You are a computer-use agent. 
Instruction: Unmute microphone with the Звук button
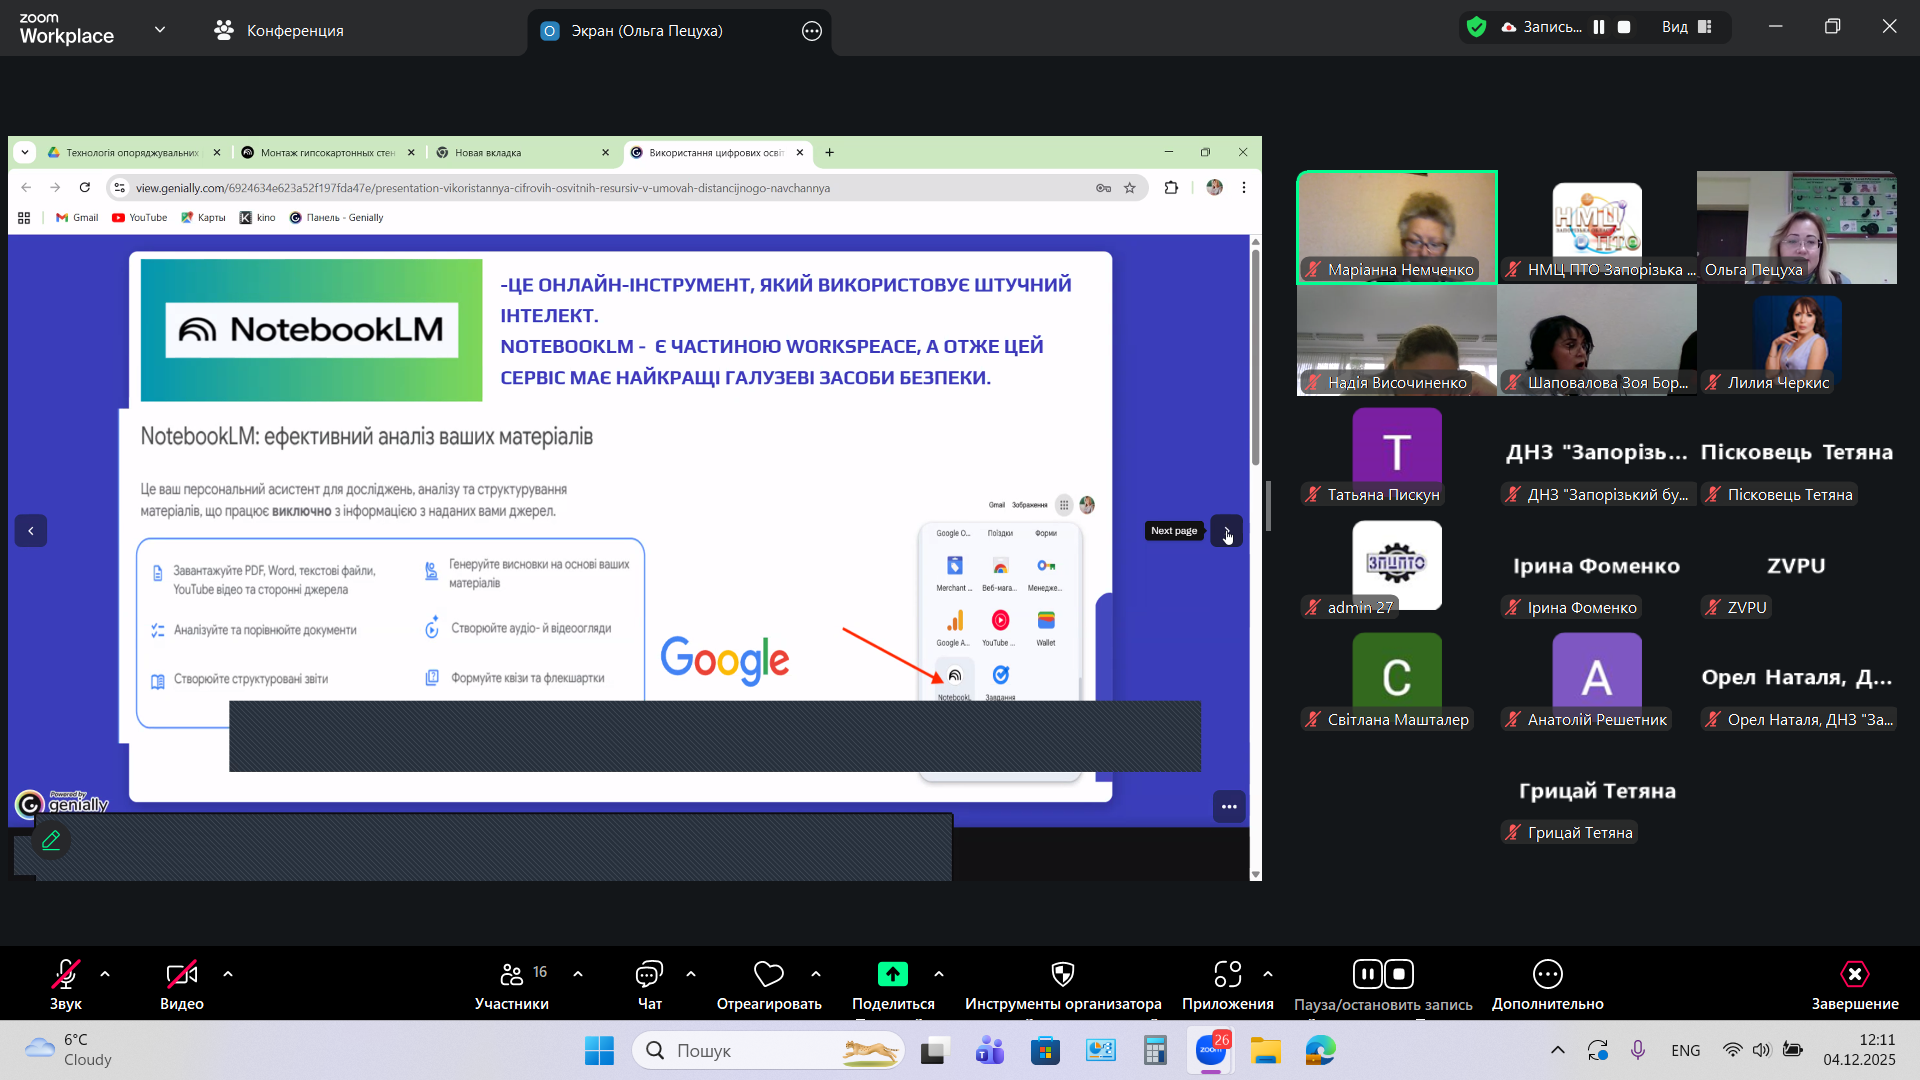pyautogui.click(x=66, y=985)
